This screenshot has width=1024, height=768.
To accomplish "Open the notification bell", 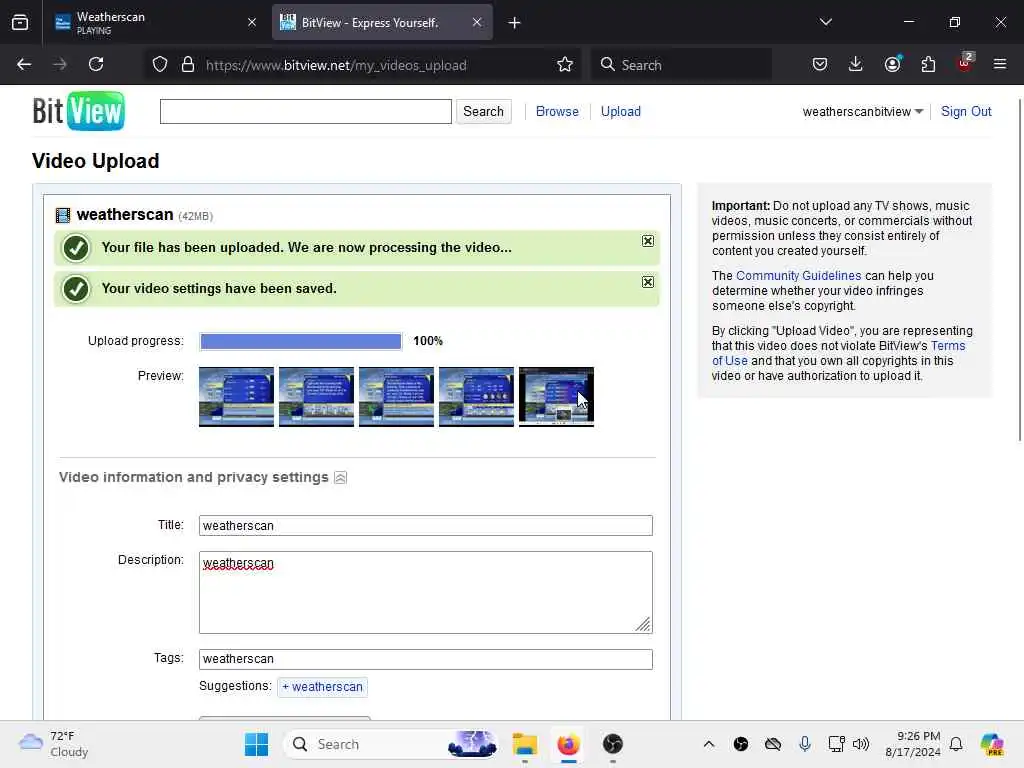I will [956, 744].
